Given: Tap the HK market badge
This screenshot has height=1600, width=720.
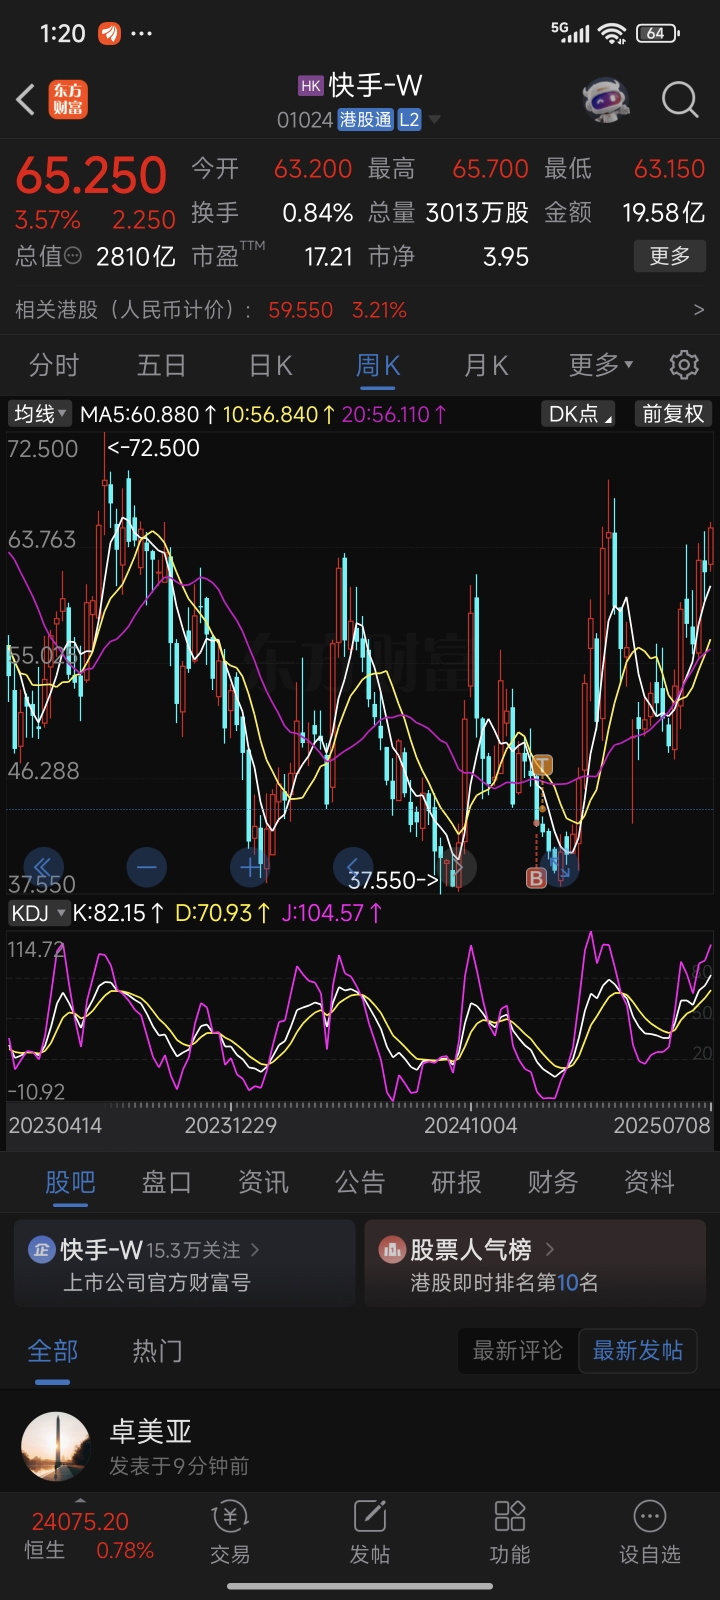Looking at the screenshot, I should coord(311,86).
